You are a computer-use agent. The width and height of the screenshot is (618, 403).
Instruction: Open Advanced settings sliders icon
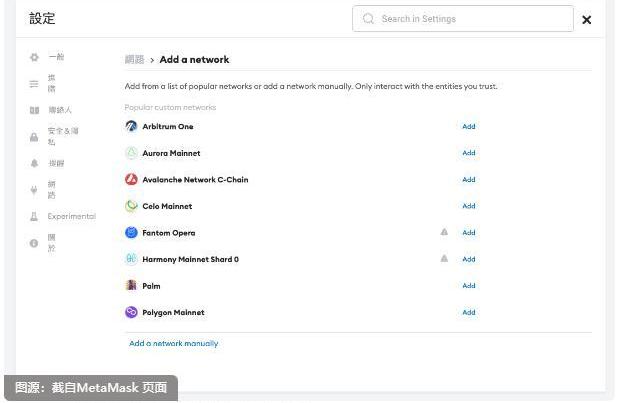pyautogui.click(x=34, y=84)
